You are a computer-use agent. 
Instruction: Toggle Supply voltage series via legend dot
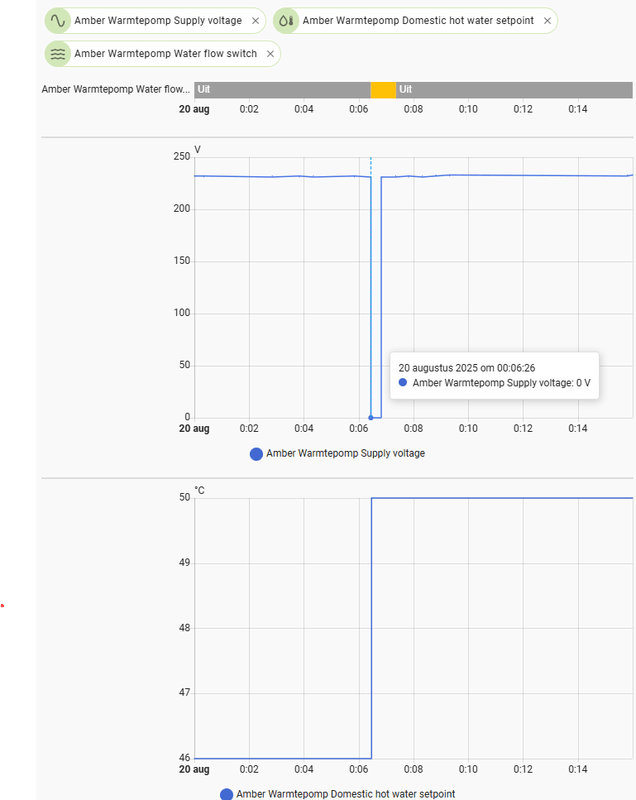click(x=256, y=454)
